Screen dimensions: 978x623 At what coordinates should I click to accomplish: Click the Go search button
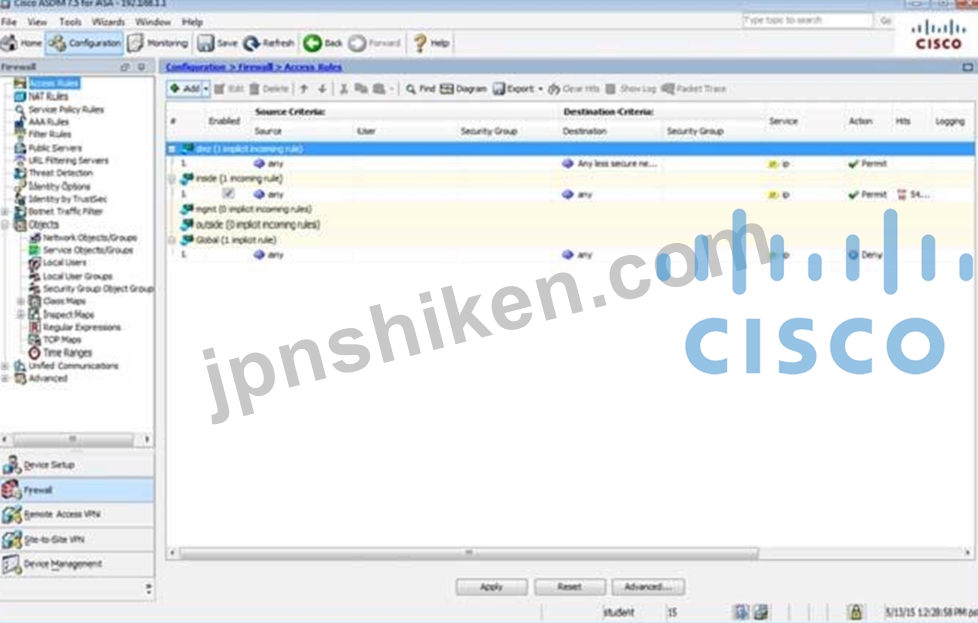(886, 20)
